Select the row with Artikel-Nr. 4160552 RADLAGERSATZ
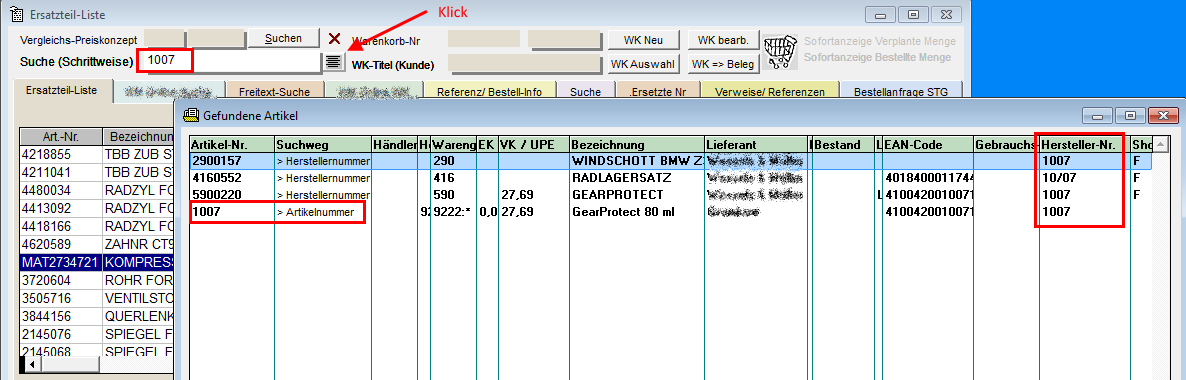The width and height of the screenshot is (1186, 380). pyautogui.click(x=670, y=178)
